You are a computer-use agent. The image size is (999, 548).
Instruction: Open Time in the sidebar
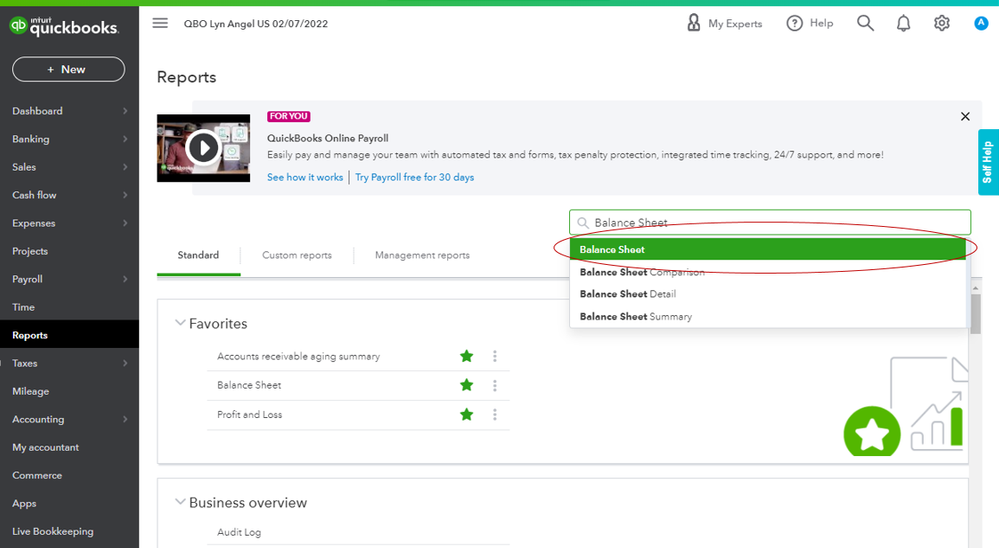24,307
